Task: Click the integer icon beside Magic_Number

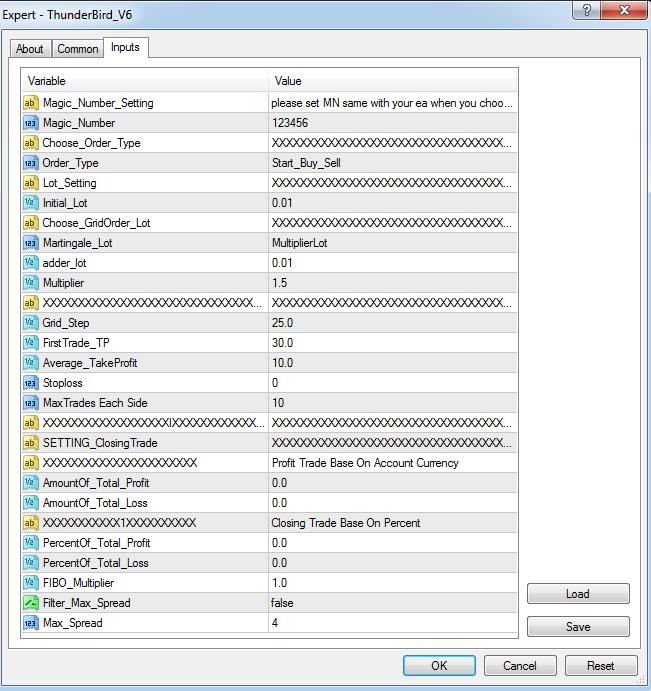Action: coord(30,123)
